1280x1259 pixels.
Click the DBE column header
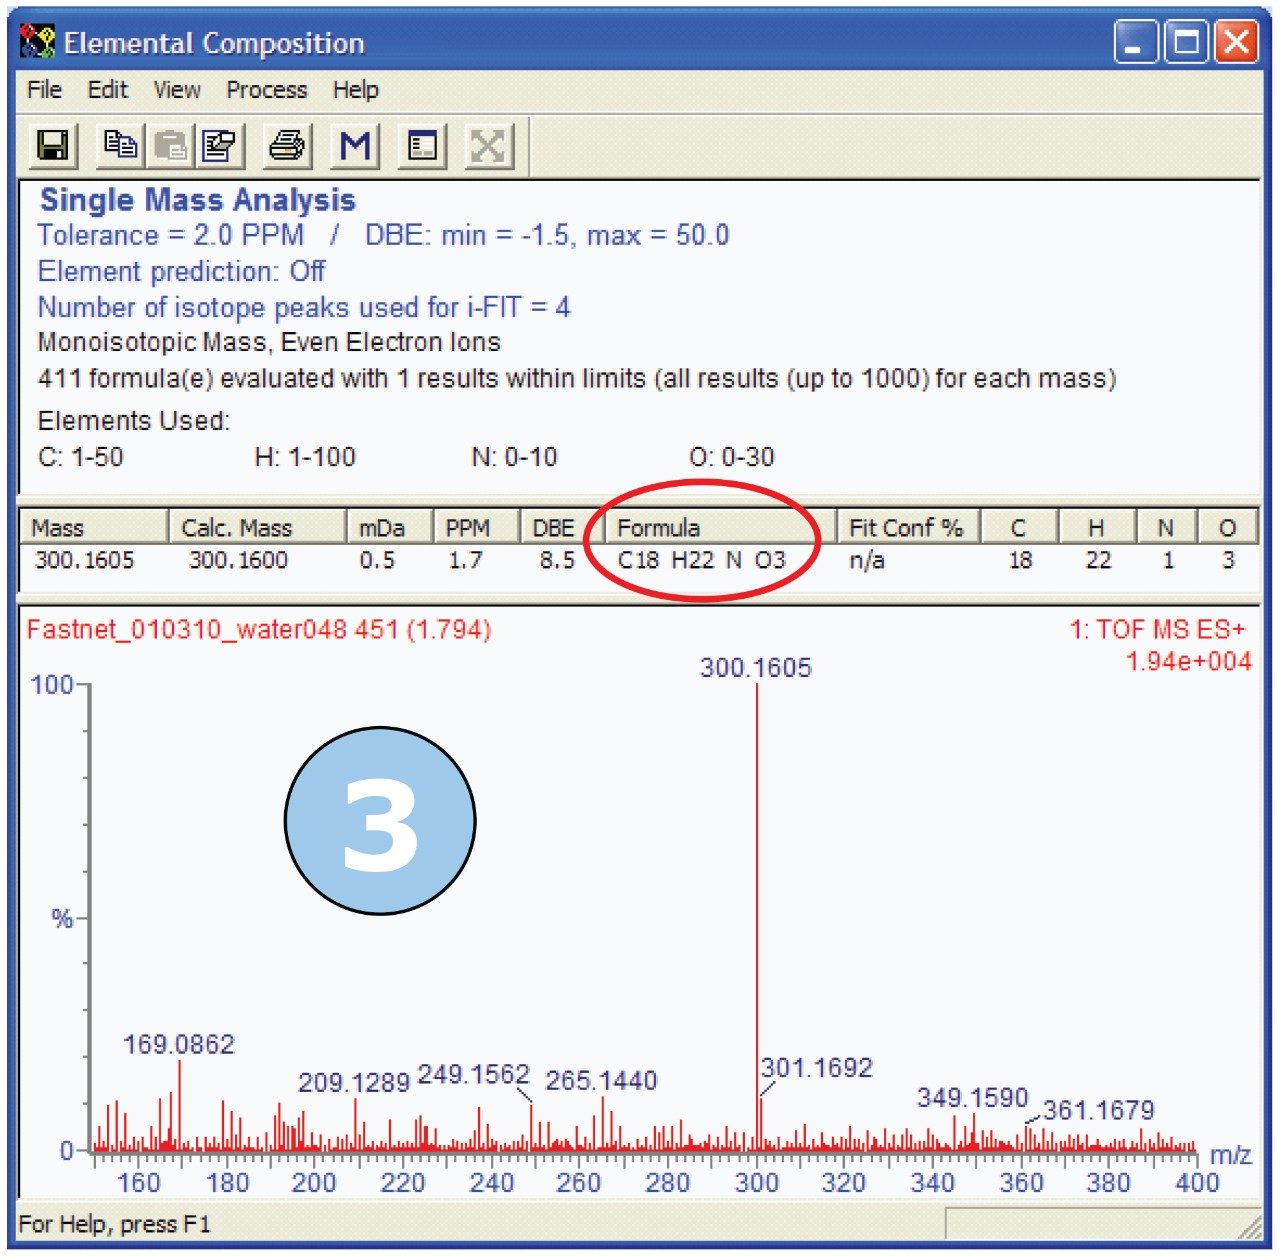pos(562,527)
